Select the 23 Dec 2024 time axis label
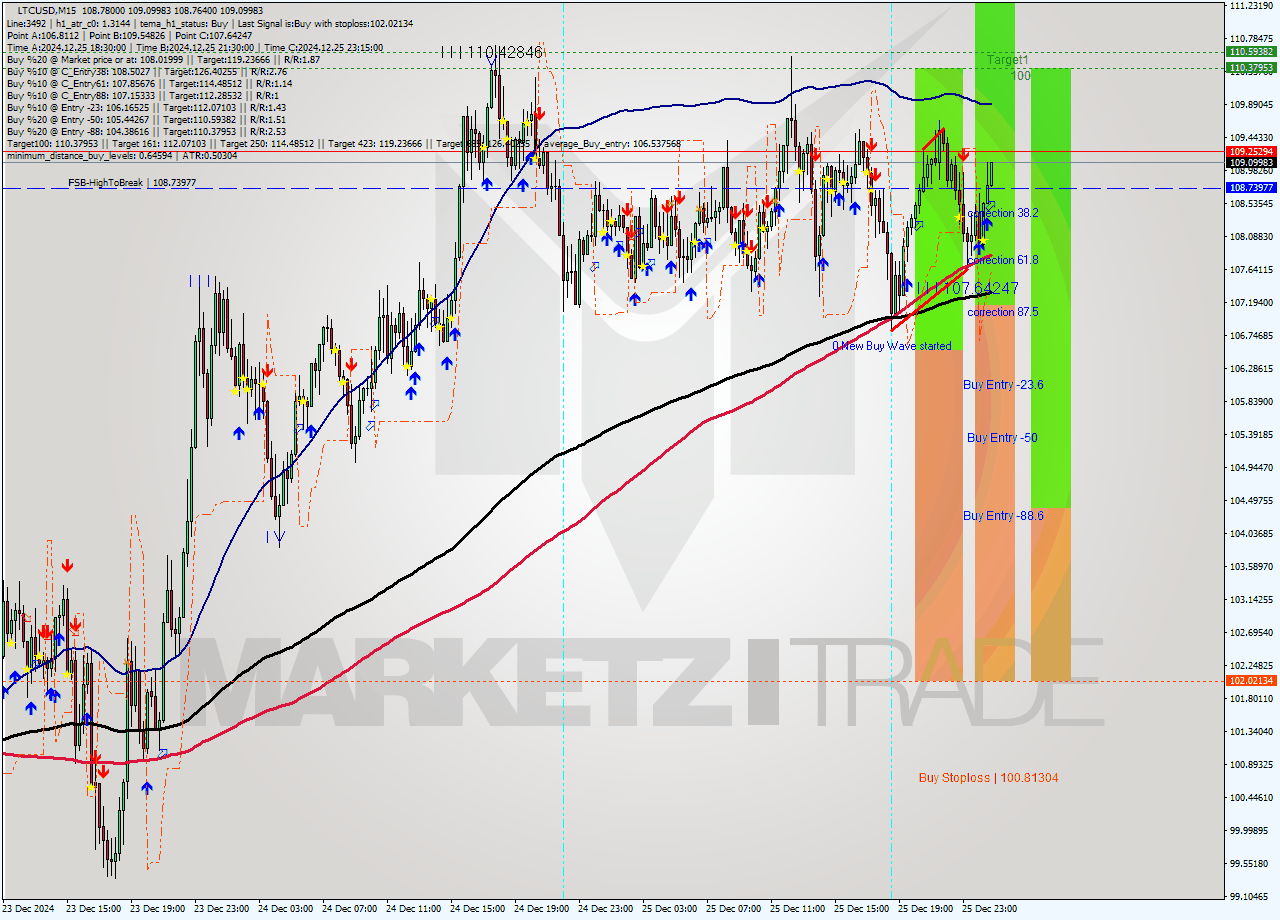The width and height of the screenshot is (1280, 920). [29, 909]
